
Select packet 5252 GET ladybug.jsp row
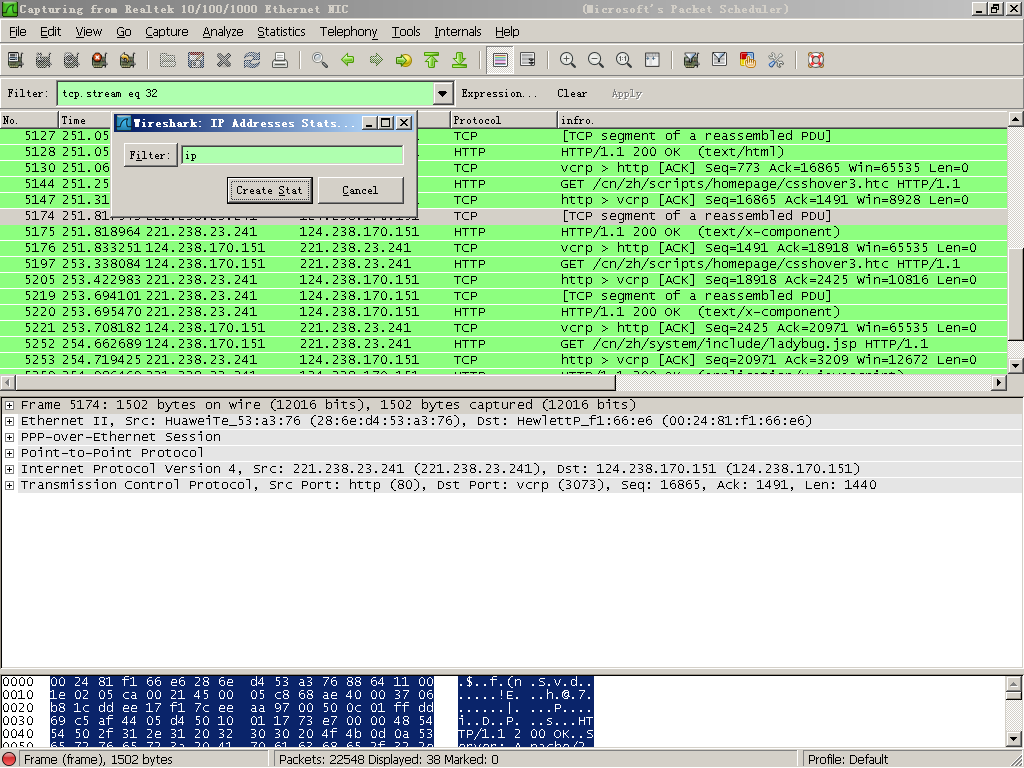tap(503, 344)
